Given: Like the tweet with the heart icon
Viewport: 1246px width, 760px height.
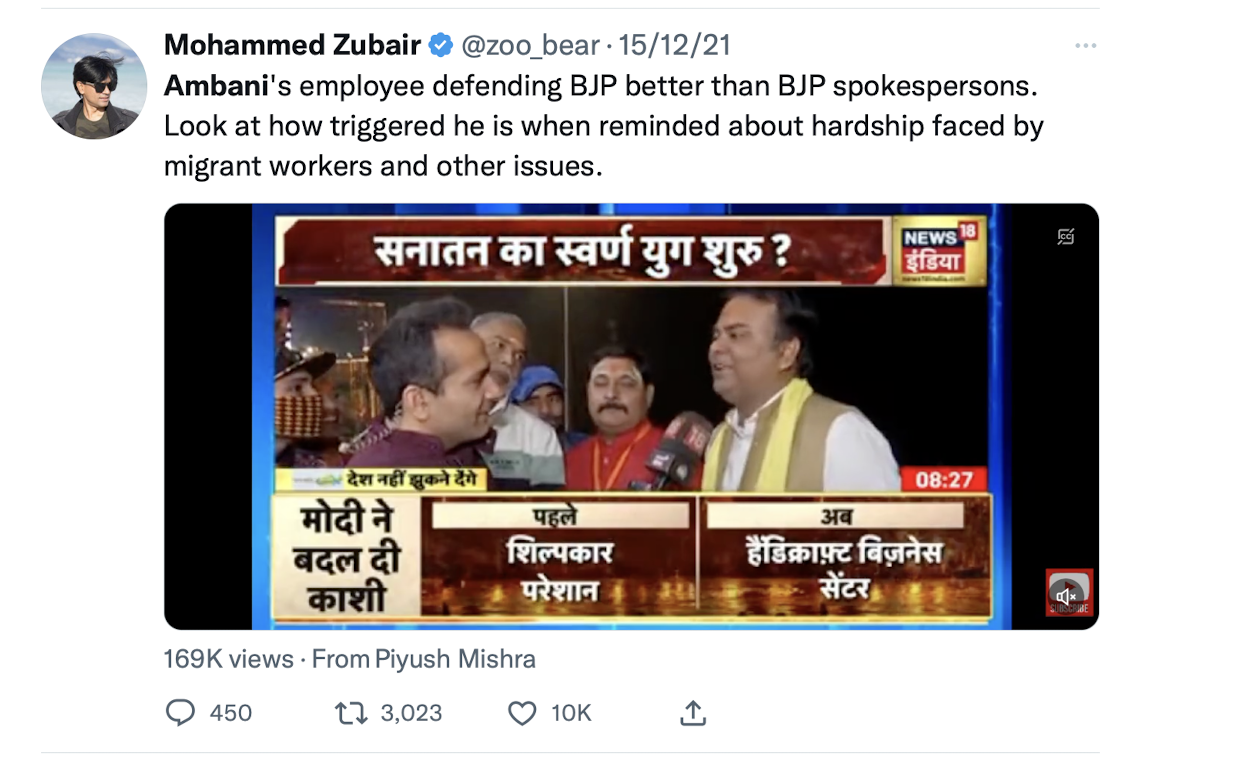Looking at the screenshot, I should click(x=522, y=712).
